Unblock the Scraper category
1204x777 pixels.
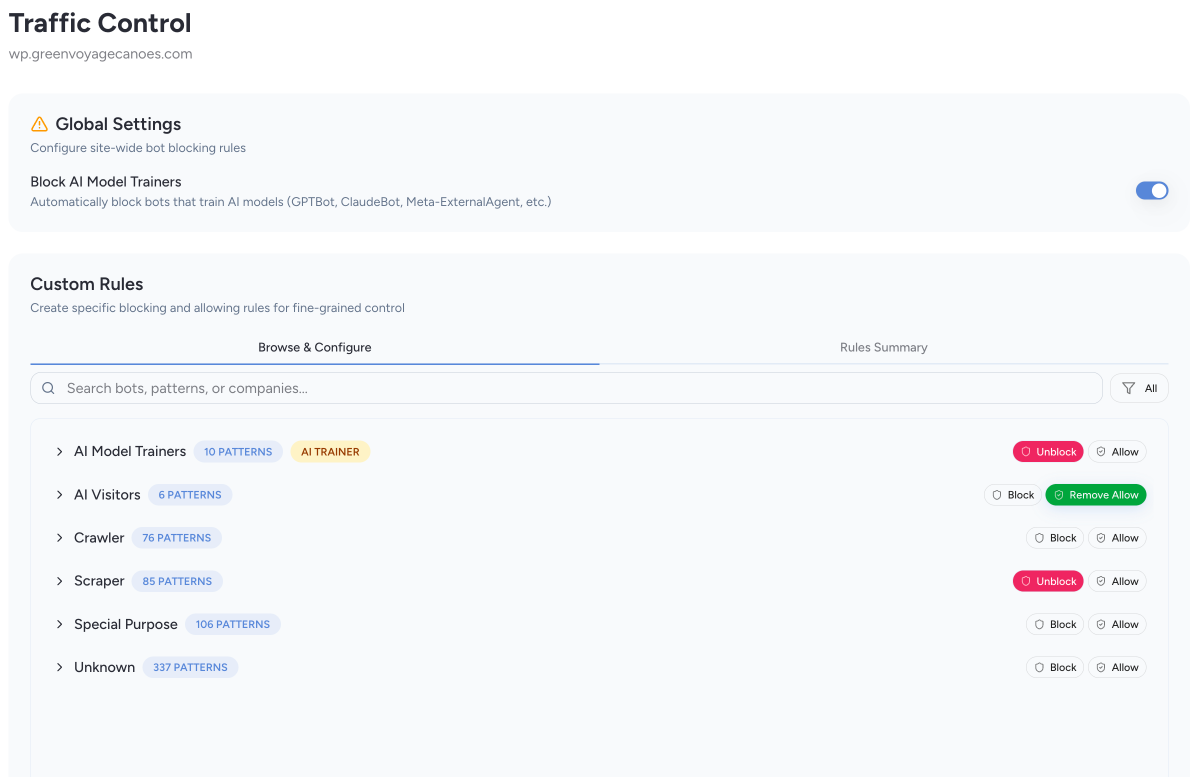[x=1048, y=581]
